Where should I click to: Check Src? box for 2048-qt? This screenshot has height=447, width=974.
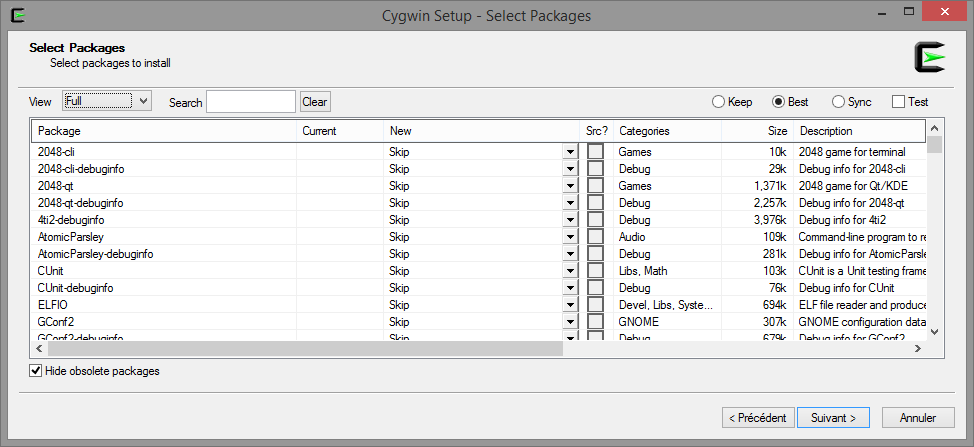click(x=596, y=186)
